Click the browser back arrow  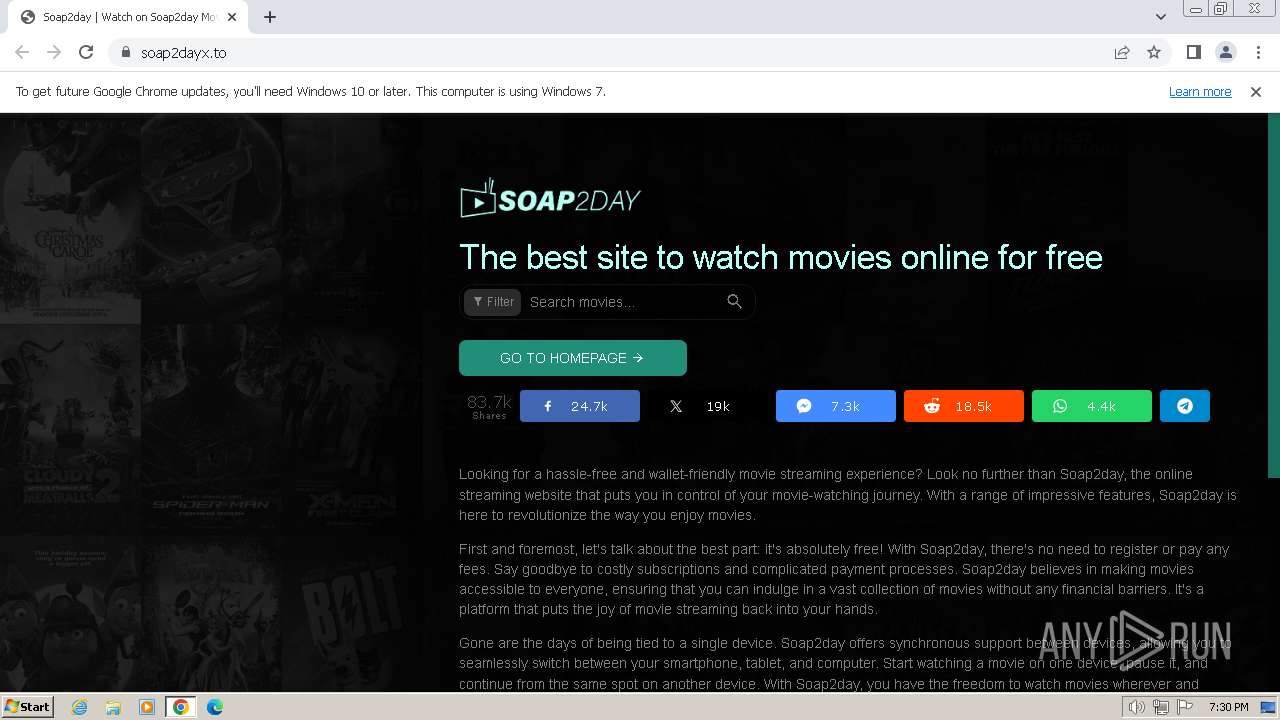pyautogui.click(x=22, y=52)
